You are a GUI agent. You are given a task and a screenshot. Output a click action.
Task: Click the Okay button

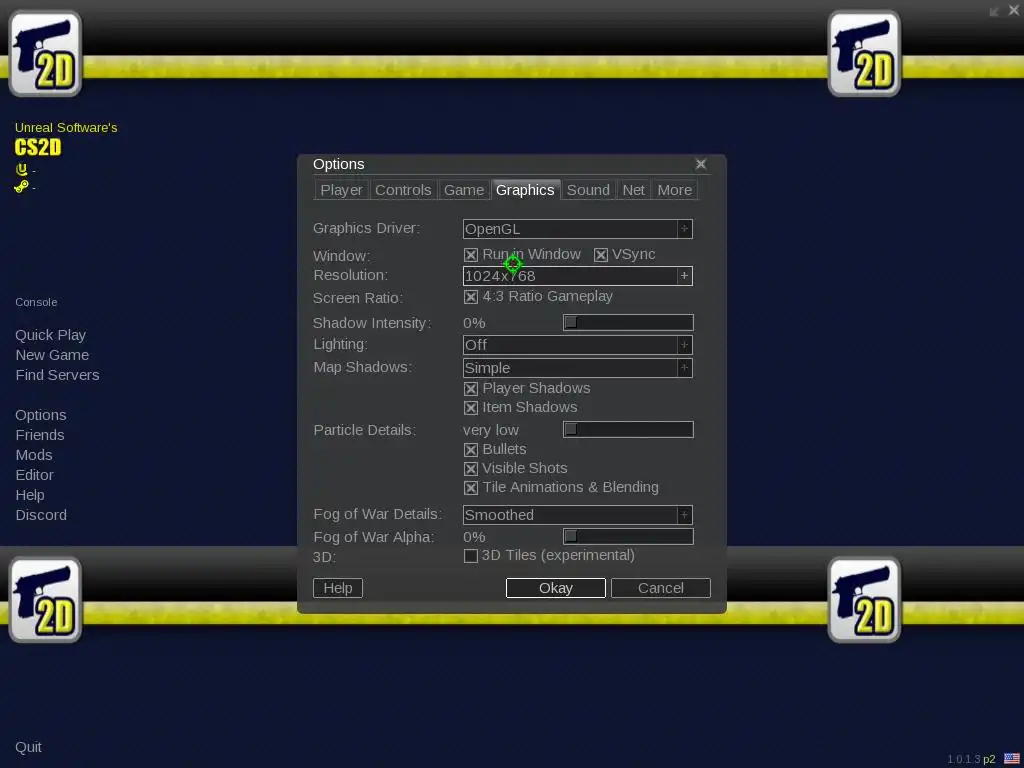click(x=556, y=588)
